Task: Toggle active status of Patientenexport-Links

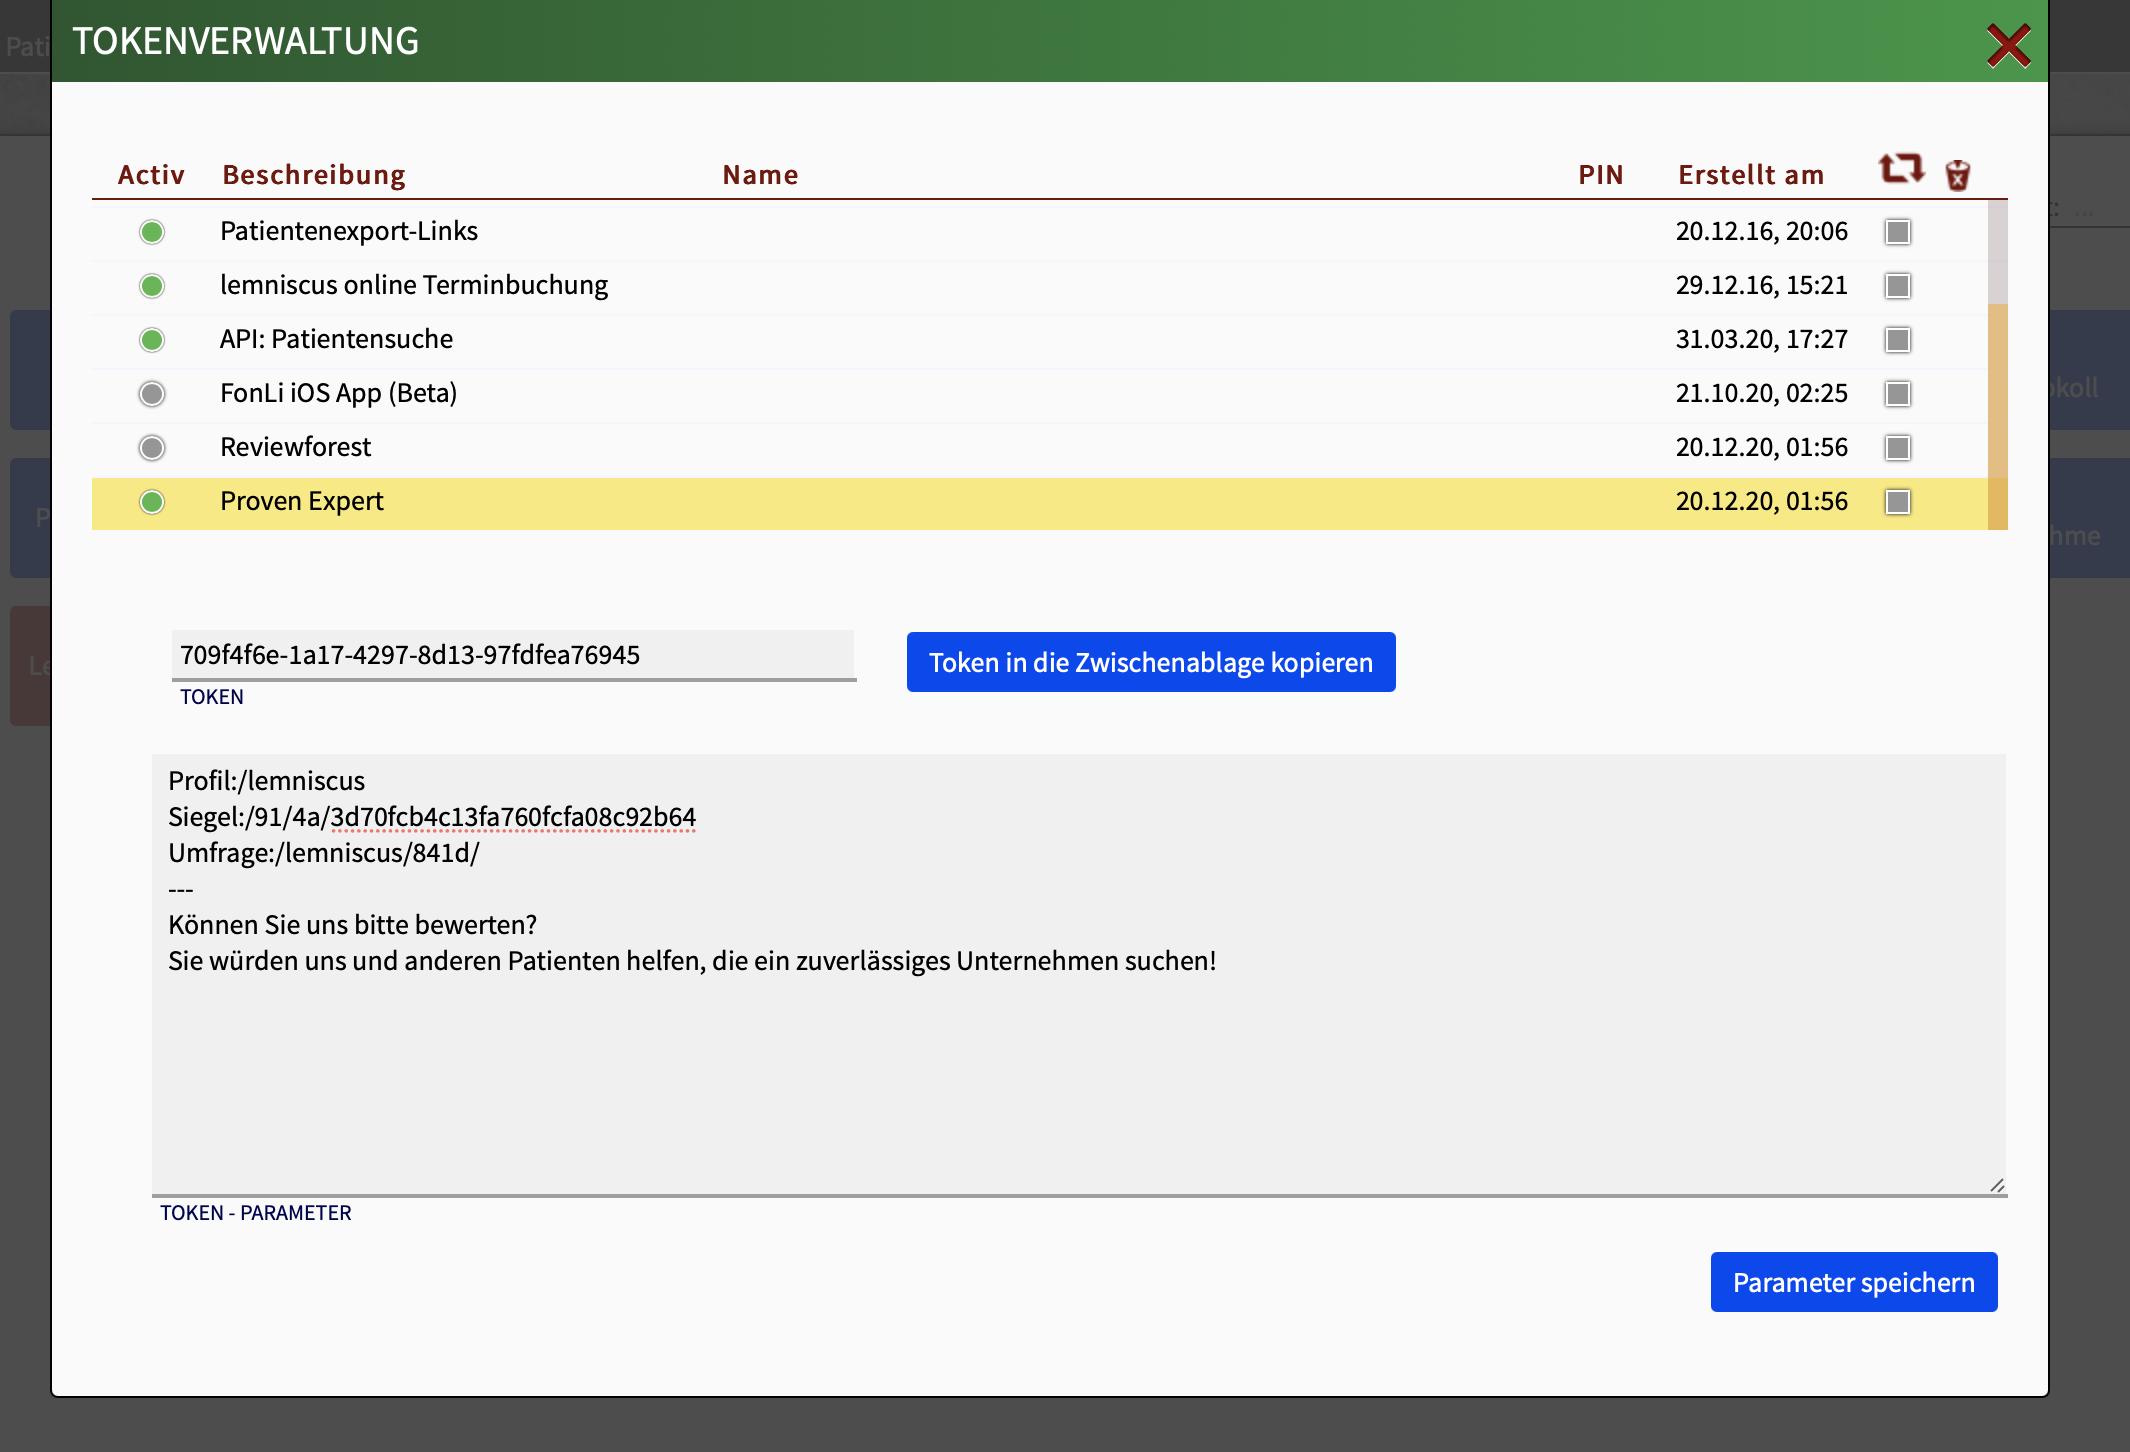Action: click(x=152, y=232)
